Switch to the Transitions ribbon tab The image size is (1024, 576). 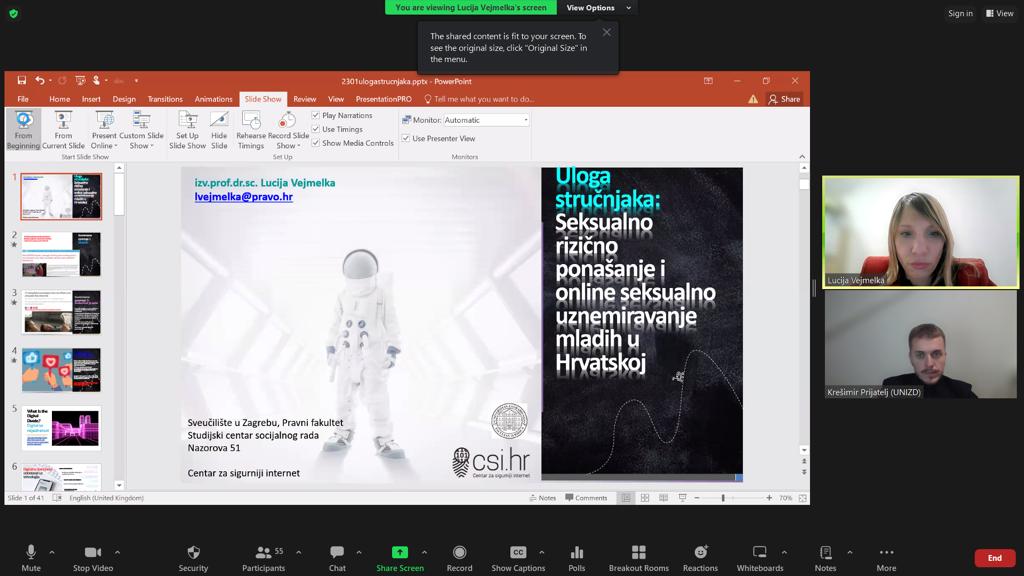coord(165,99)
